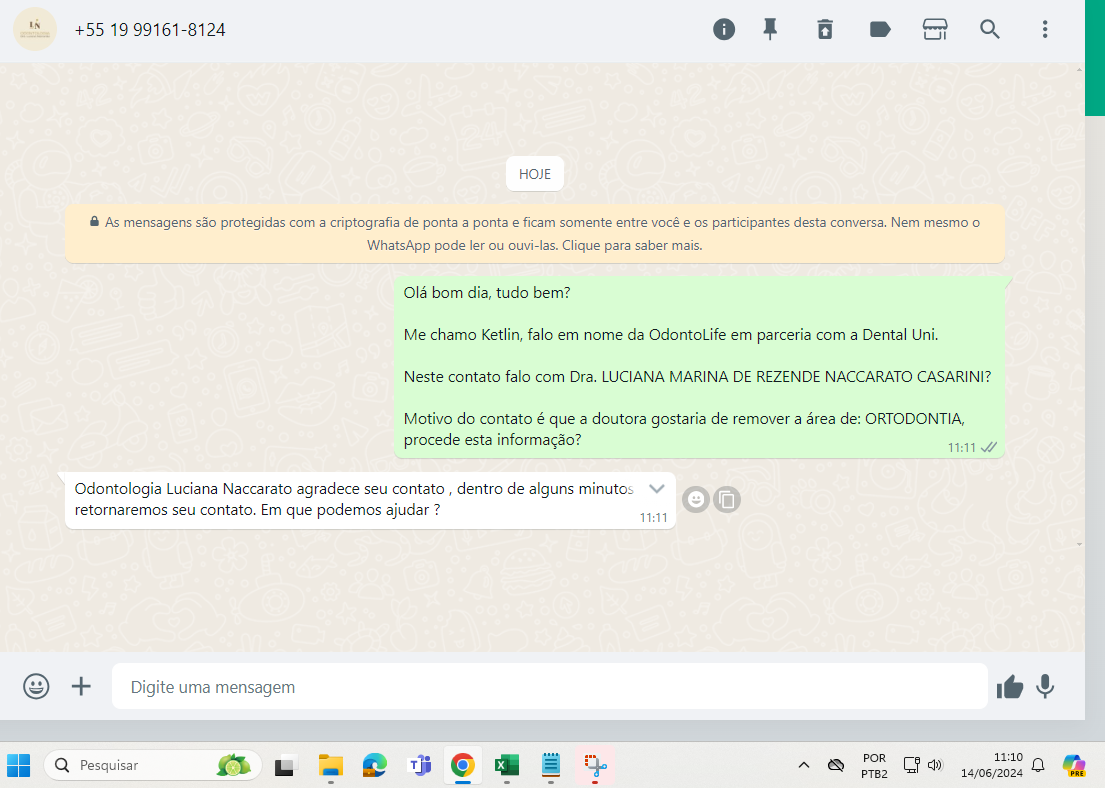Select the phone number +55 19 99161-8124
1105x788 pixels.
[150, 30]
